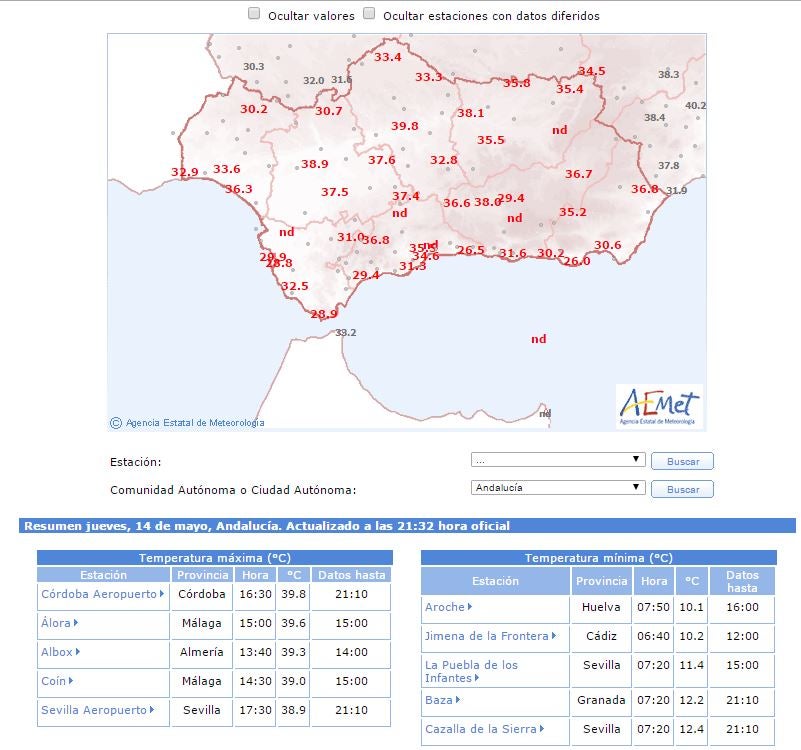Open the Córdoba Aeropuerto station link
Screen dimensions: 801x750
[99, 594]
